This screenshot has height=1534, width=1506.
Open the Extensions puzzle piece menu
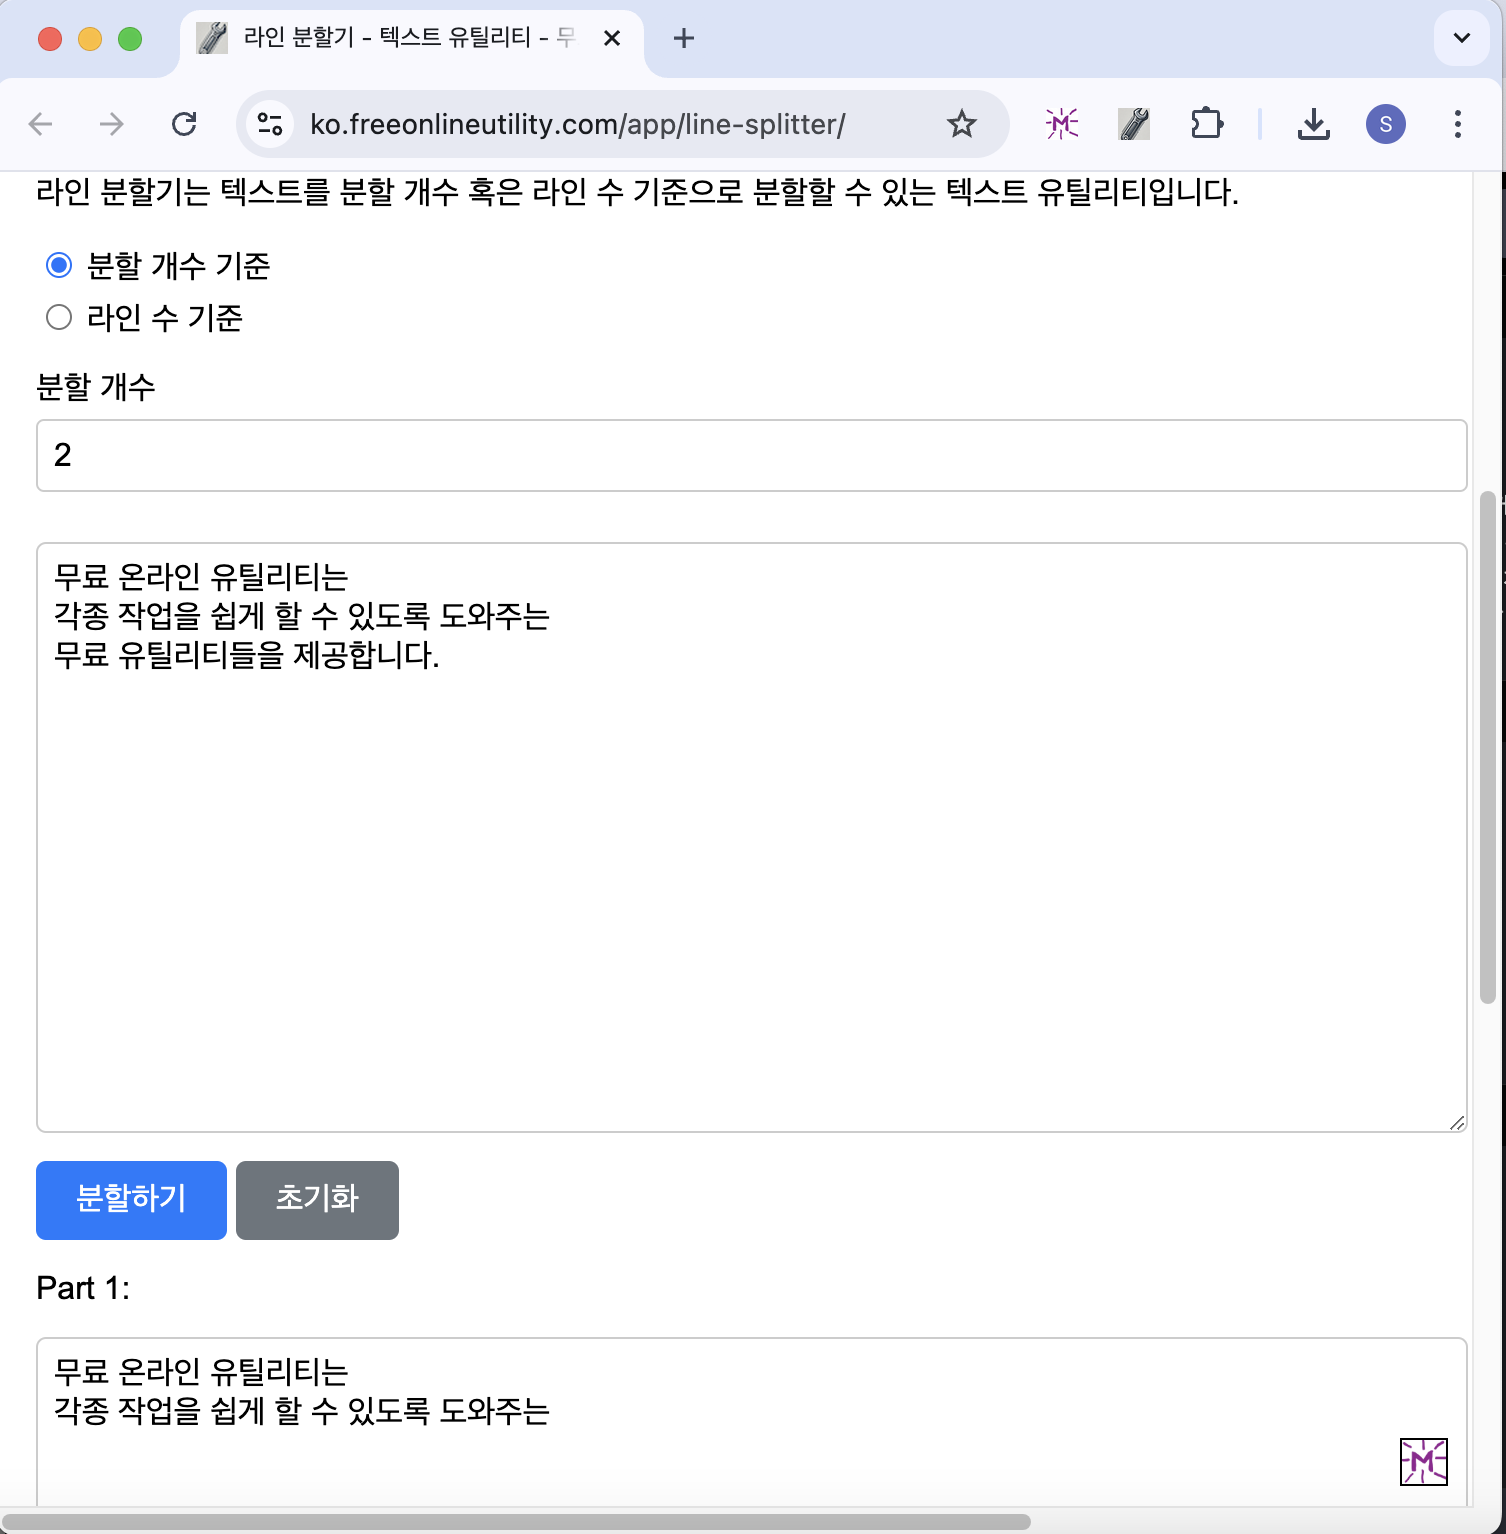pos(1207,124)
